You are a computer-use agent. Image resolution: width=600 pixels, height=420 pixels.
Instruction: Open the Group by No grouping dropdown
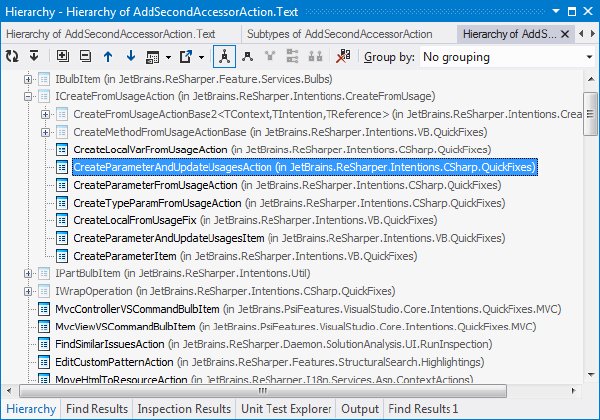508,57
